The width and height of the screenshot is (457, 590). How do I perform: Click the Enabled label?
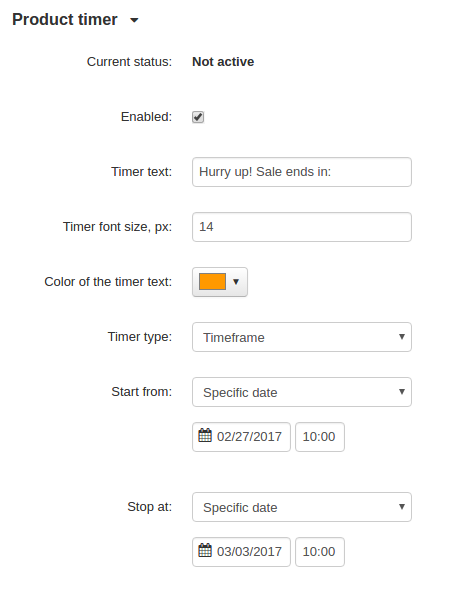click(146, 117)
